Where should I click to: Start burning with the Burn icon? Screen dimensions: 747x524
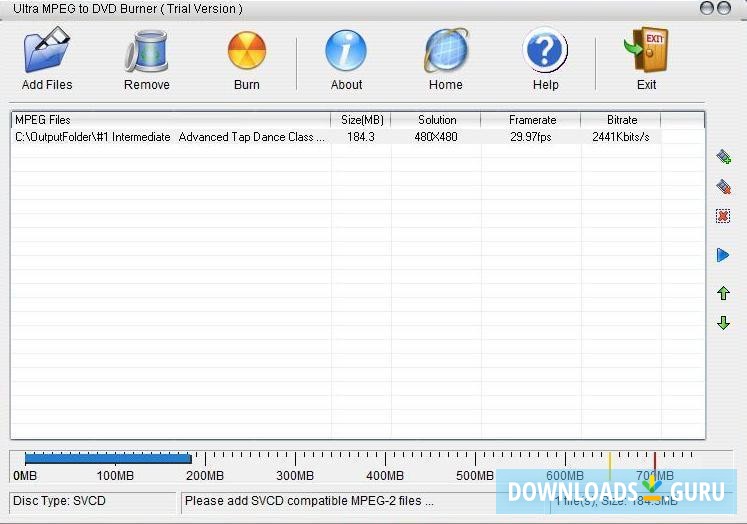pyautogui.click(x=247, y=50)
